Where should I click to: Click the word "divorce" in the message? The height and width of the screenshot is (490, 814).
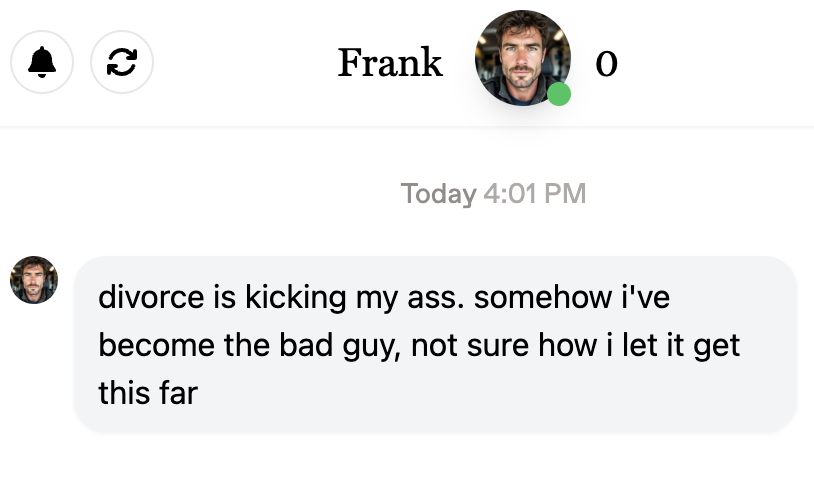[x=151, y=297]
